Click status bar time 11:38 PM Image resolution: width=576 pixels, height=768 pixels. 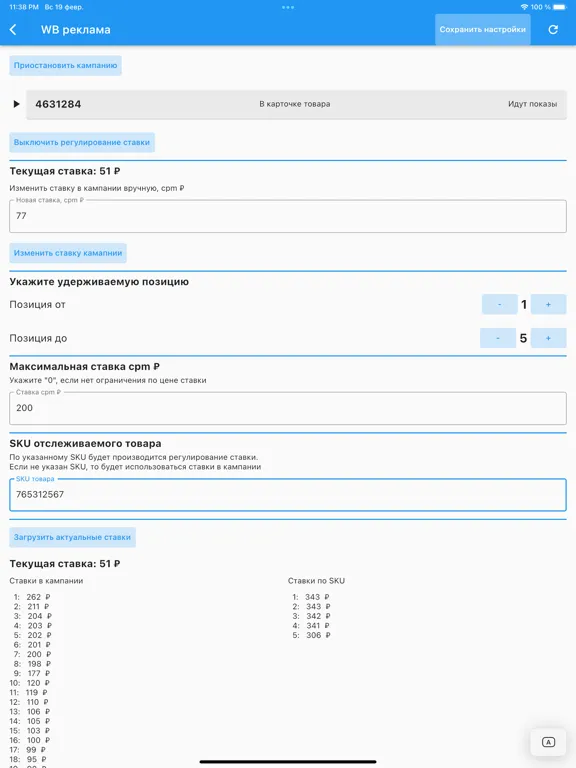click(24, 7)
